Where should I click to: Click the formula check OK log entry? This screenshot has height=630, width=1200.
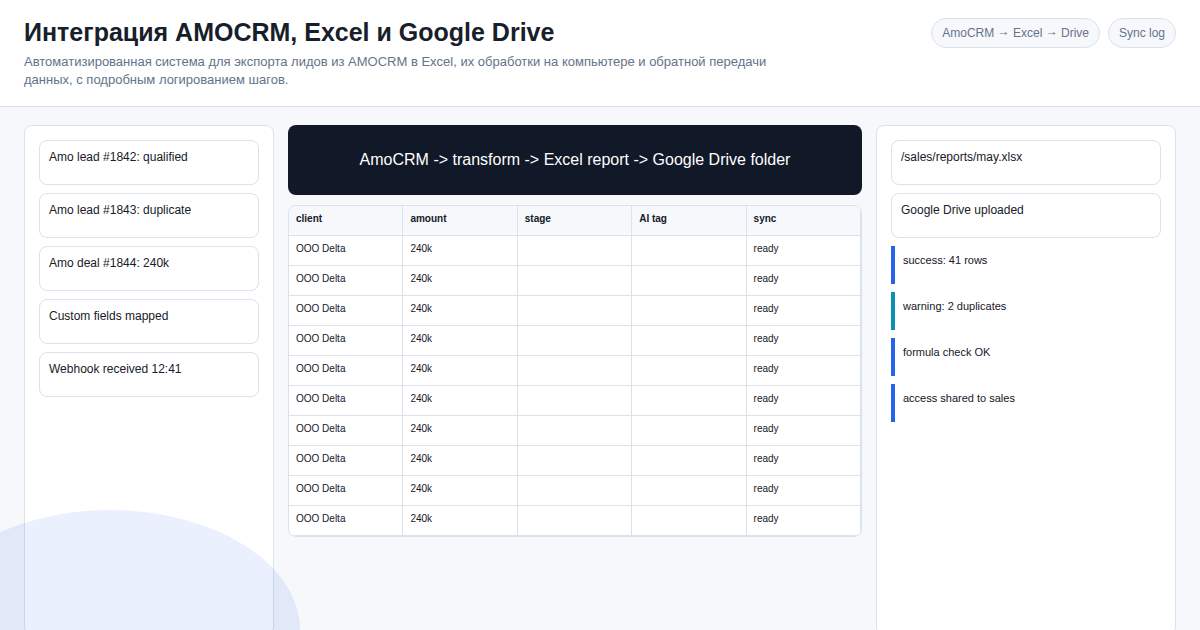(x=1026, y=357)
